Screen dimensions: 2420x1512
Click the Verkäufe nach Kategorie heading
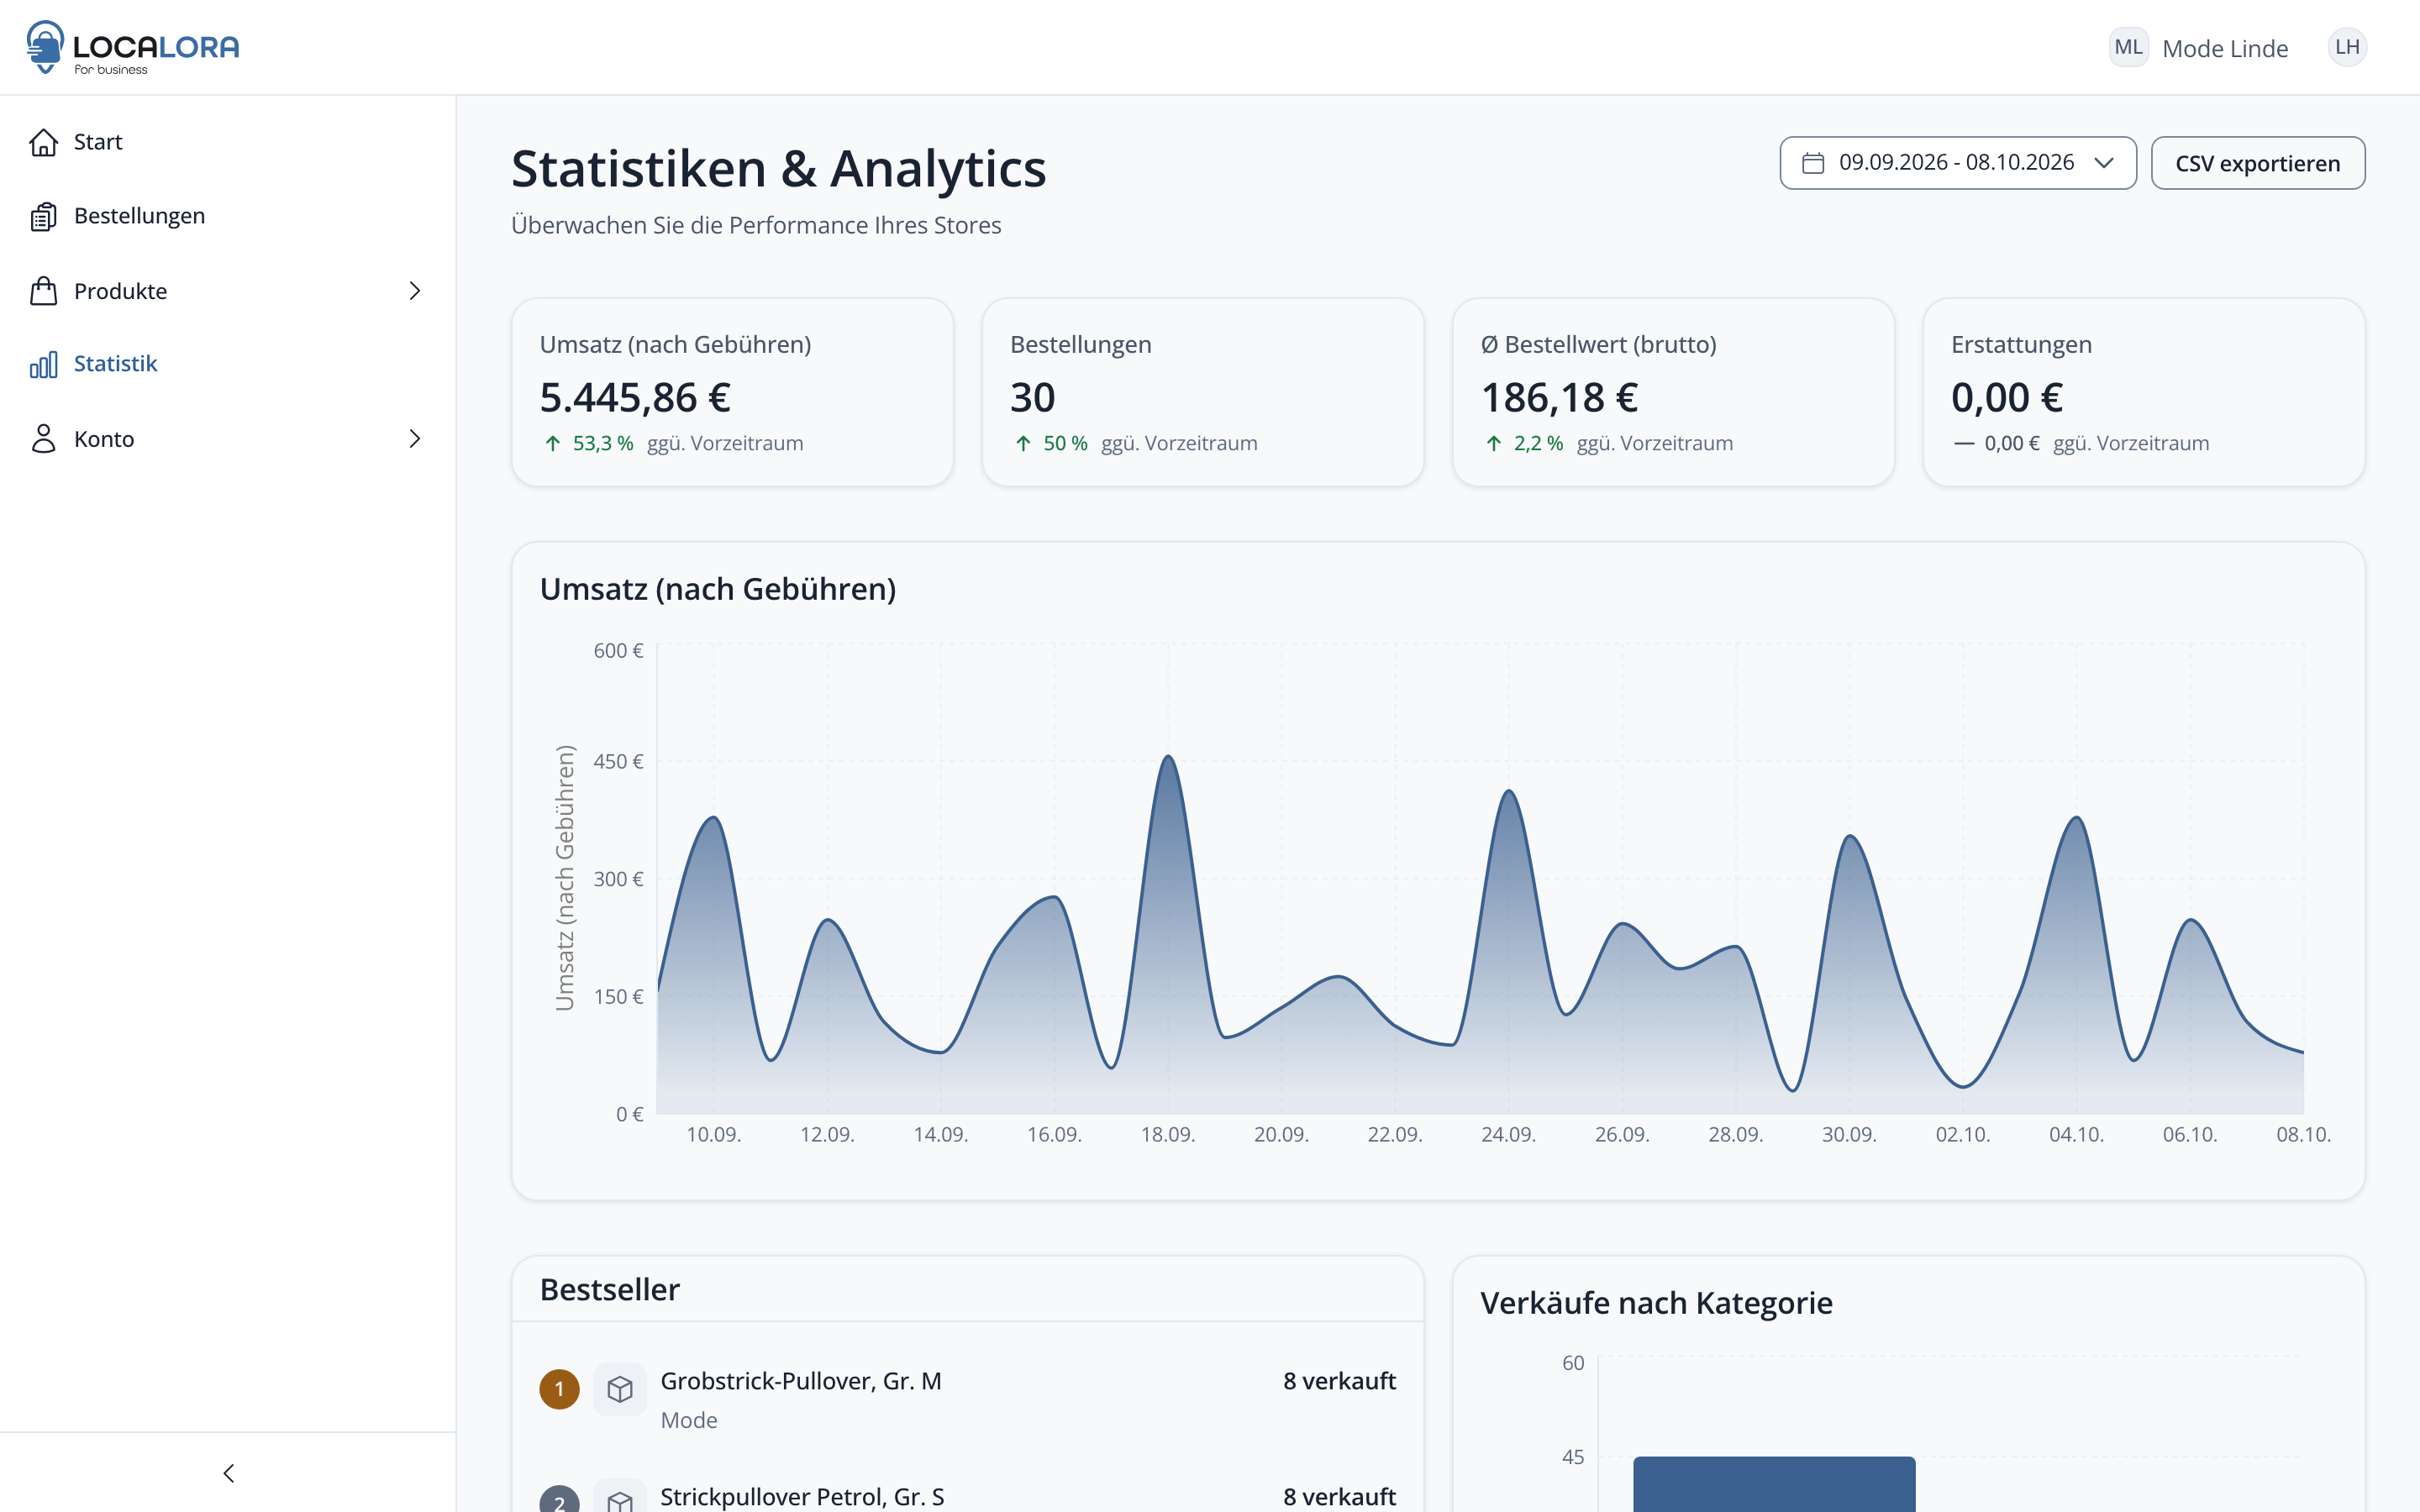[1656, 1303]
